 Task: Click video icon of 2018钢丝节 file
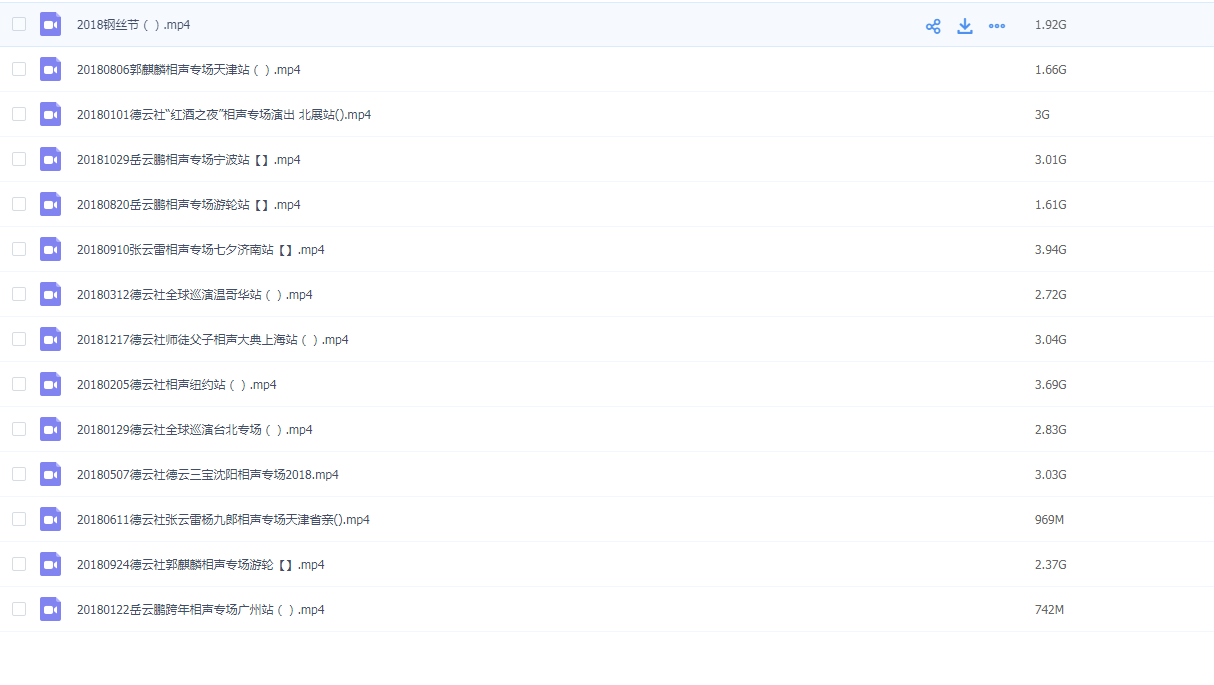point(51,24)
